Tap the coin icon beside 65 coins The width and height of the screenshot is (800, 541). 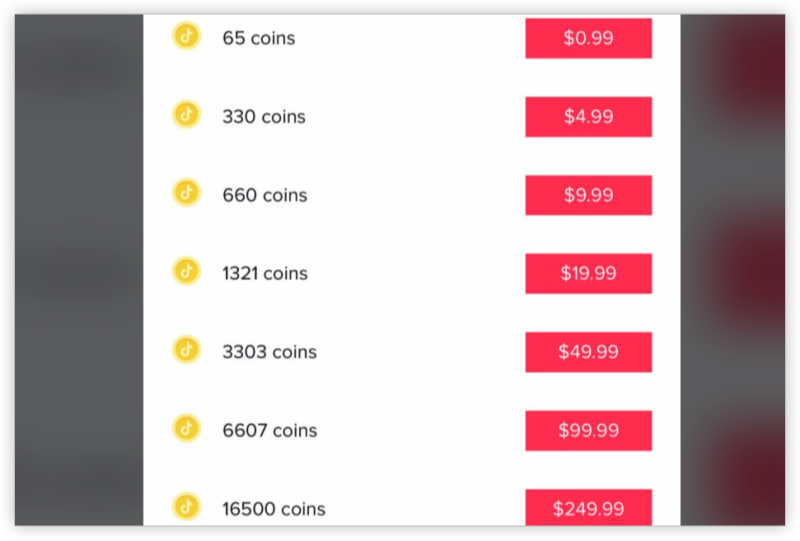pos(186,36)
